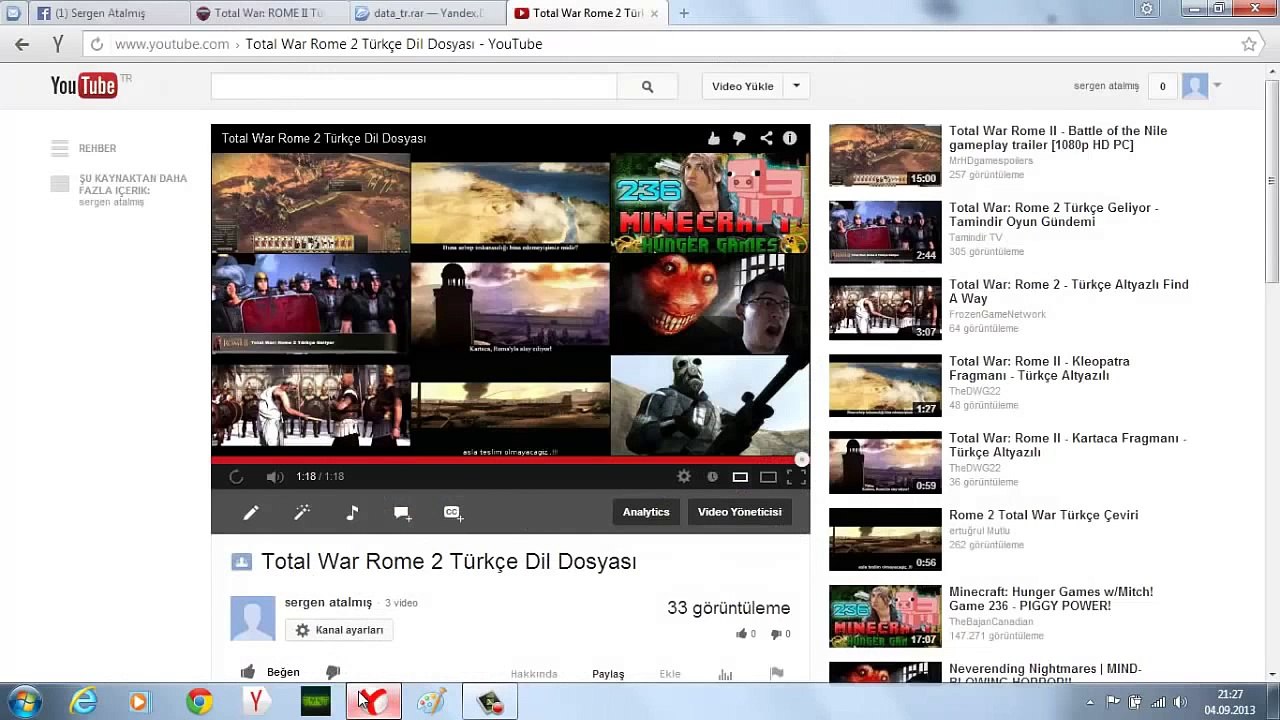
Task: Open Battle of the Nile gameplay trailer video
Action: pyautogui.click(x=1058, y=138)
